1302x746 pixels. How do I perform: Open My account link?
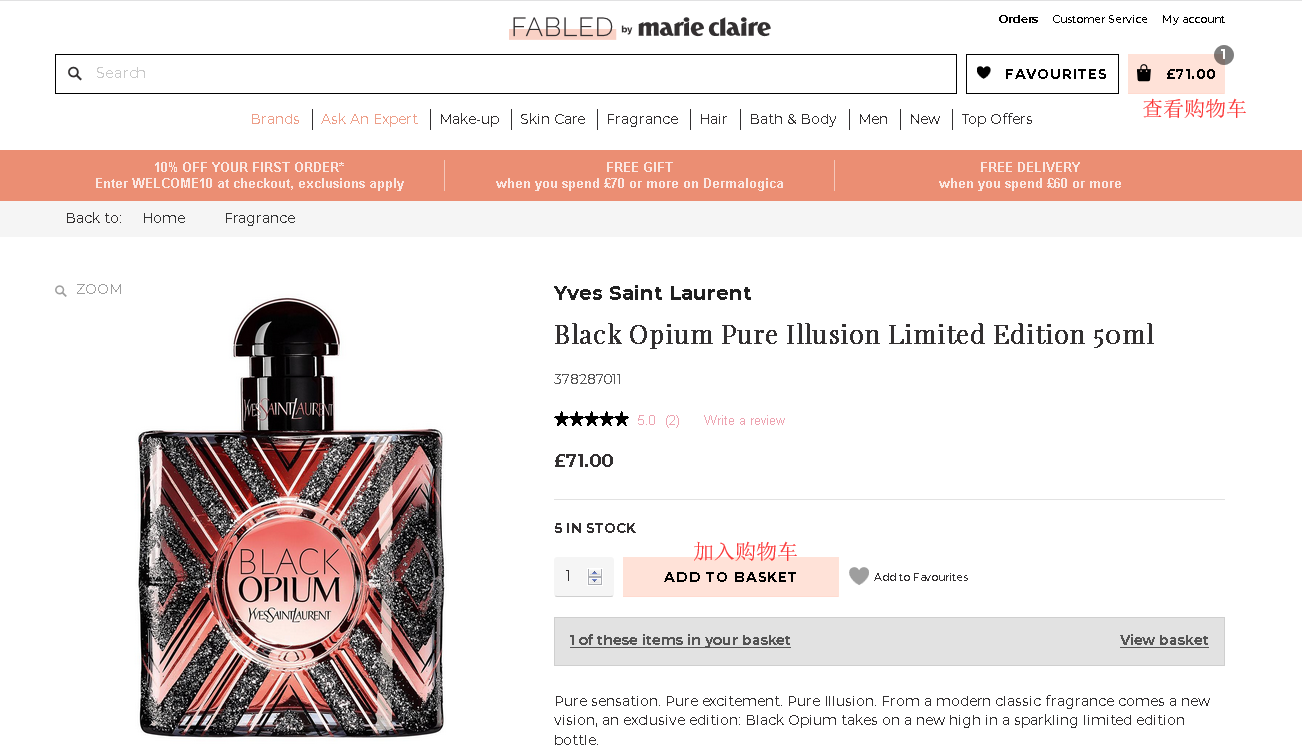coord(1193,19)
